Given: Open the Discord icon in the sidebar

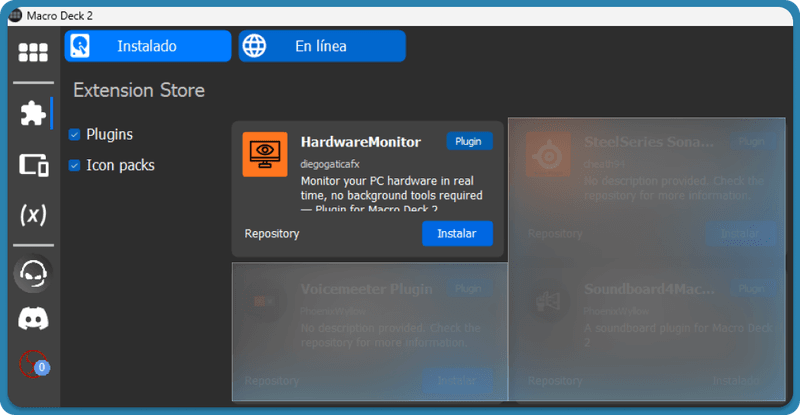Looking at the screenshot, I should coord(33,319).
